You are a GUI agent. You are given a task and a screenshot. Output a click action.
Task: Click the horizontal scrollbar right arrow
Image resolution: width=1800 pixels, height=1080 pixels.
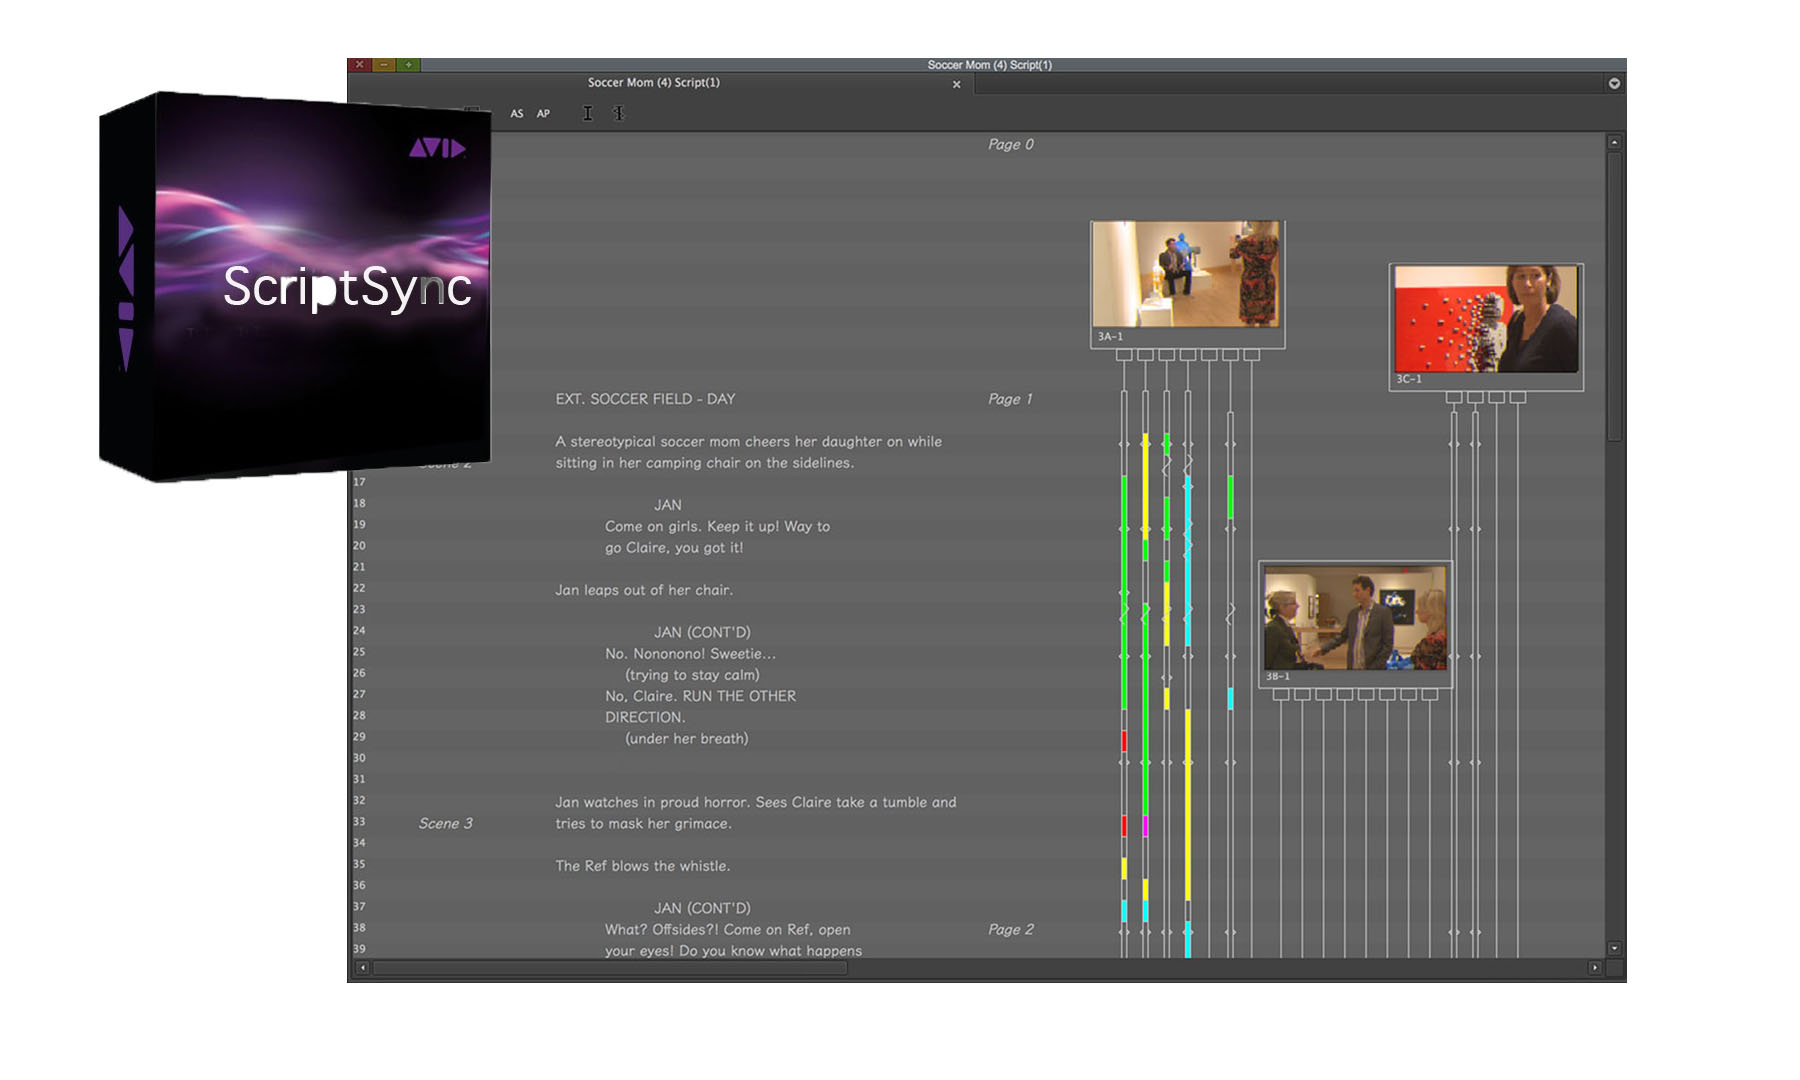1594,968
